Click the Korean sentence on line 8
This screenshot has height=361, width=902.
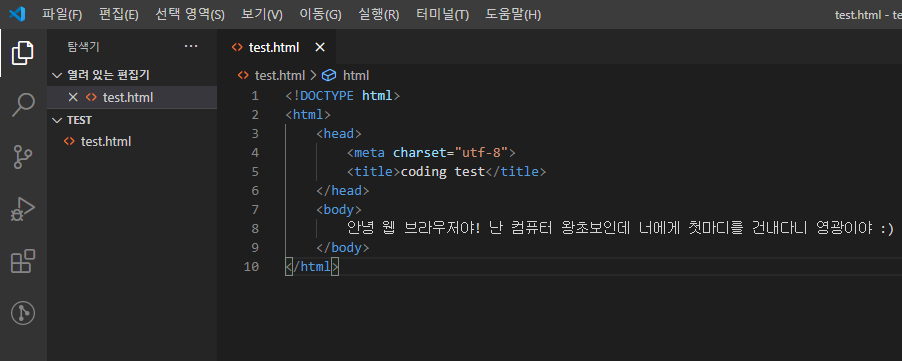click(621, 228)
